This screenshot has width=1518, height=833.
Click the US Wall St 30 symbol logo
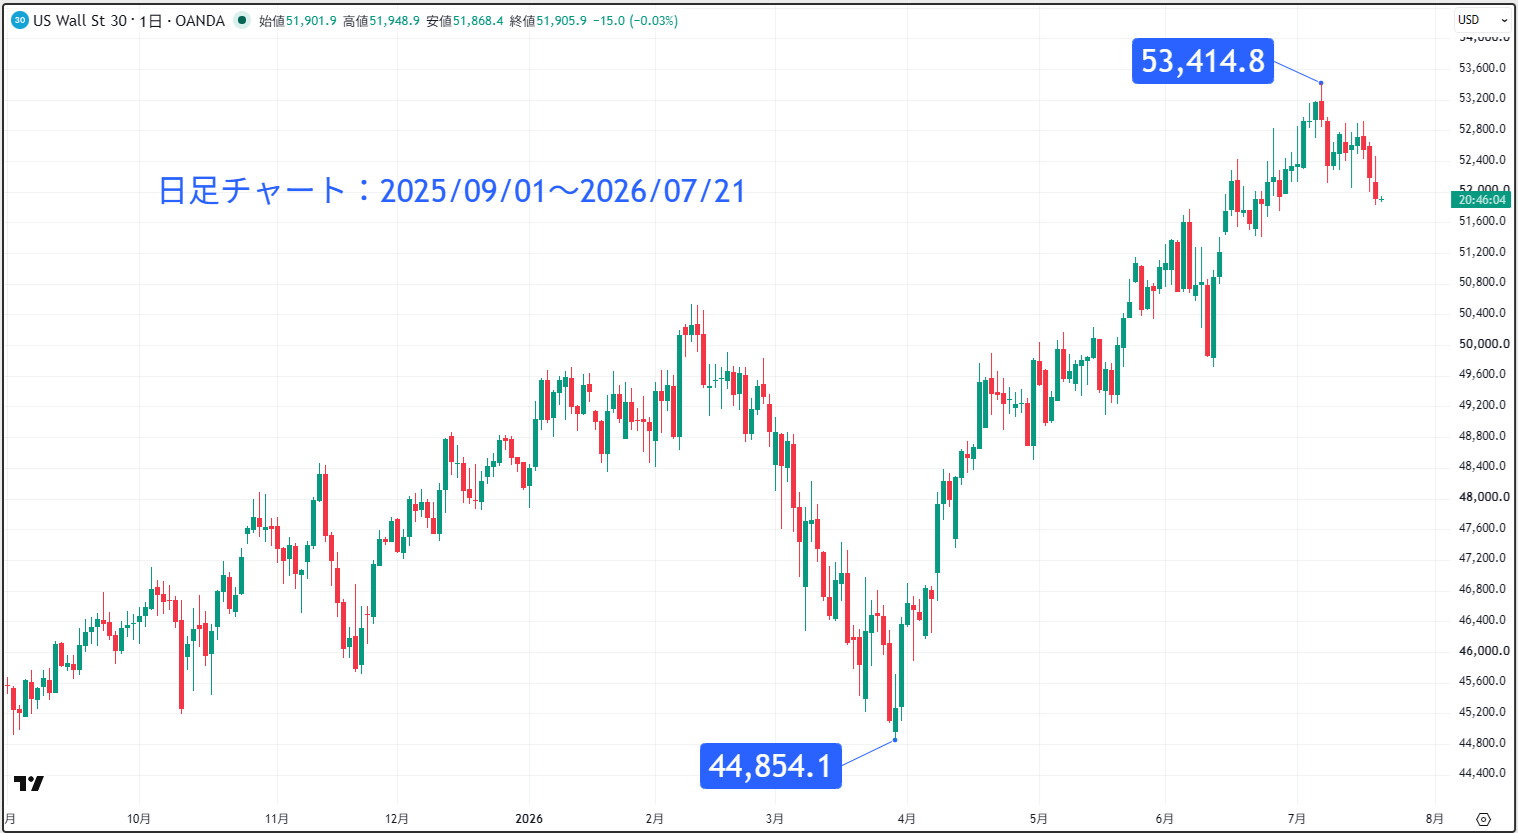(x=20, y=20)
